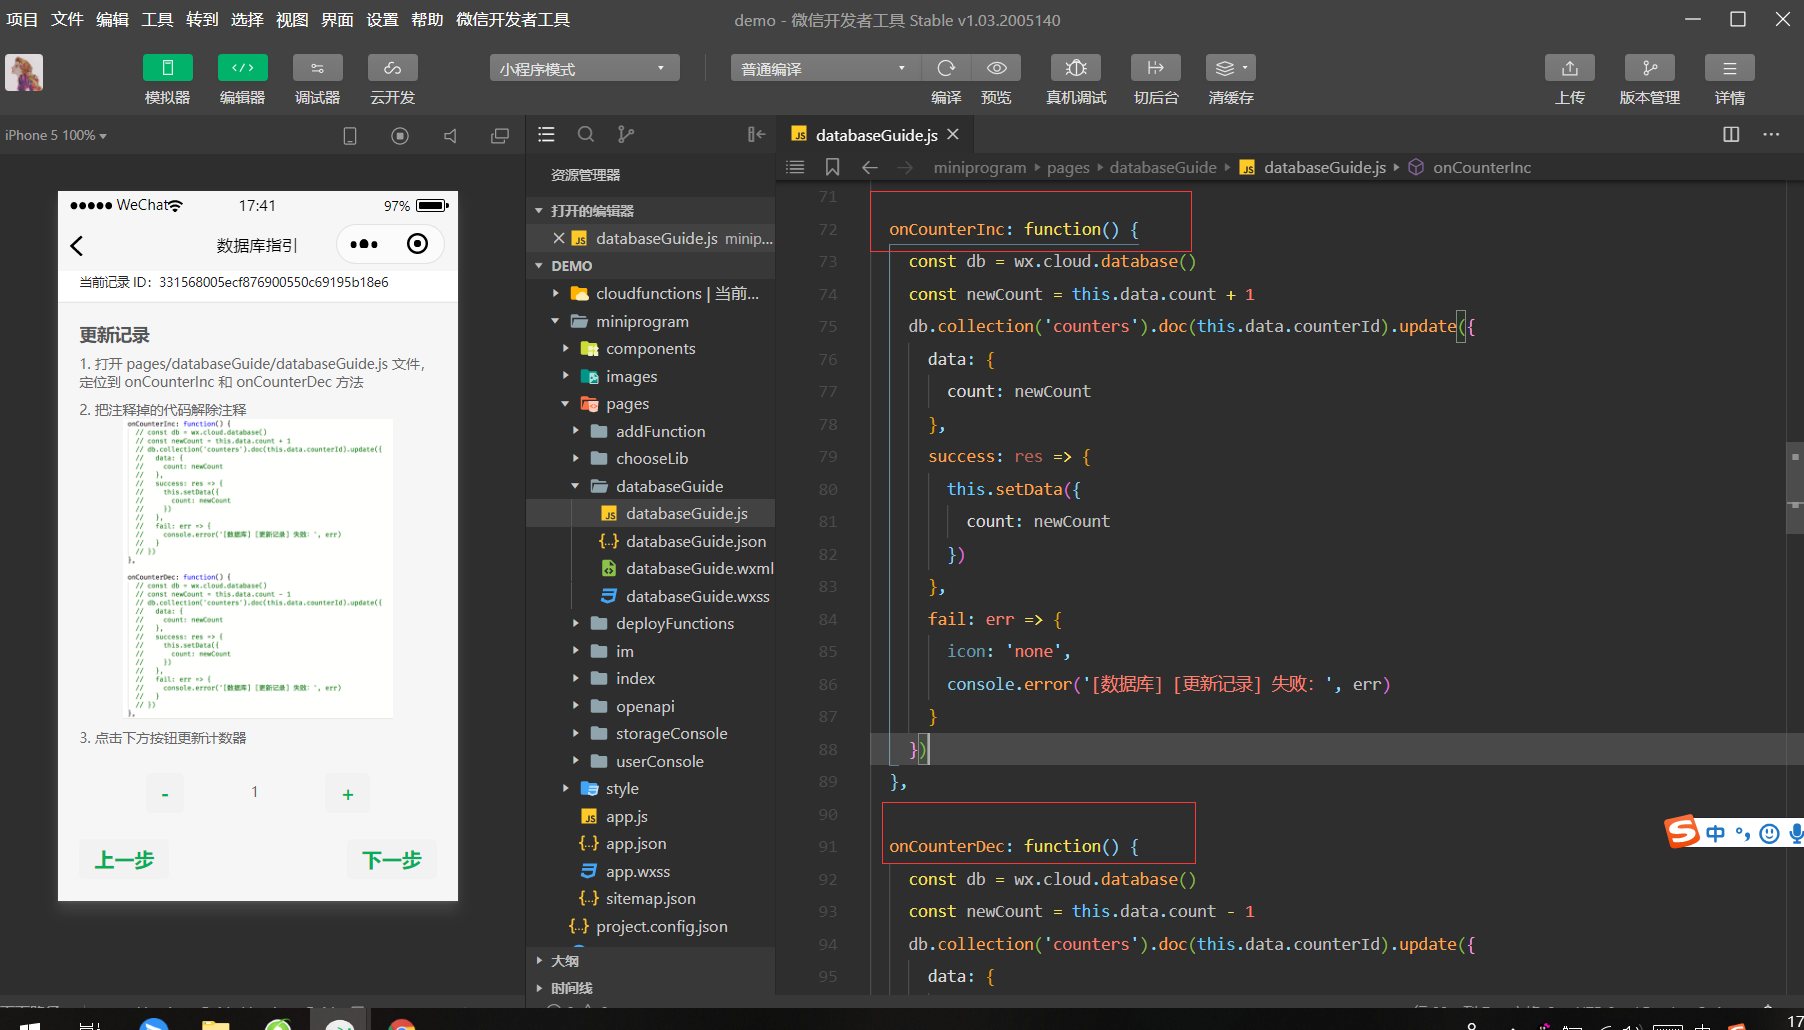The image size is (1804, 1030).
Task: Click the upload icon
Action: point(1570,68)
